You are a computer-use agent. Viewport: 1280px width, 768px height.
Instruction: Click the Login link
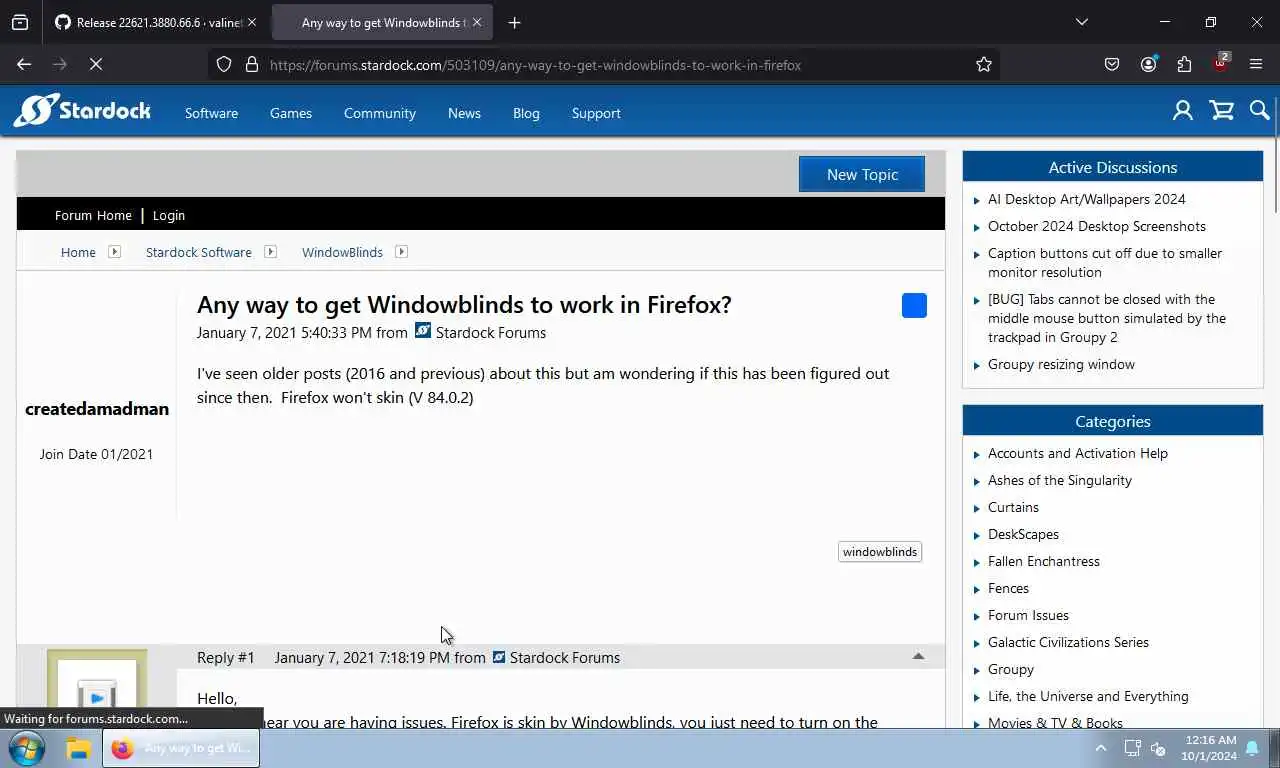pyautogui.click(x=169, y=215)
